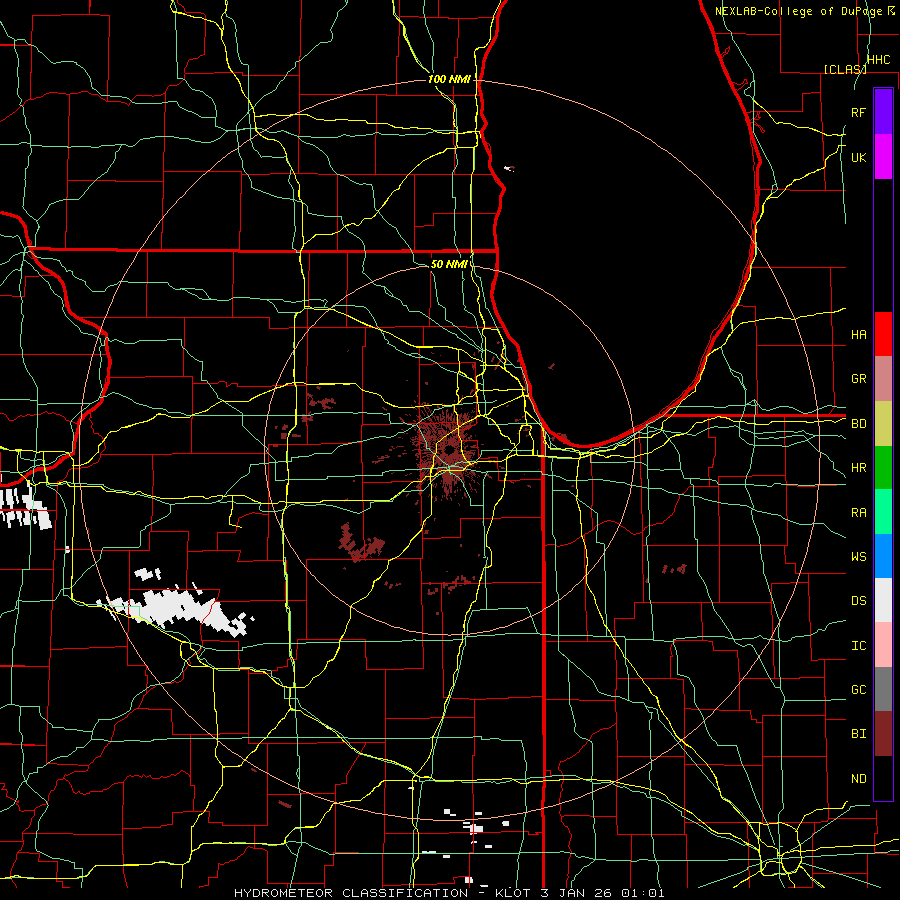The height and width of the screenshot is (900, 900).
Task: Select the IC pink legend swatch
Action: [883, 645]
